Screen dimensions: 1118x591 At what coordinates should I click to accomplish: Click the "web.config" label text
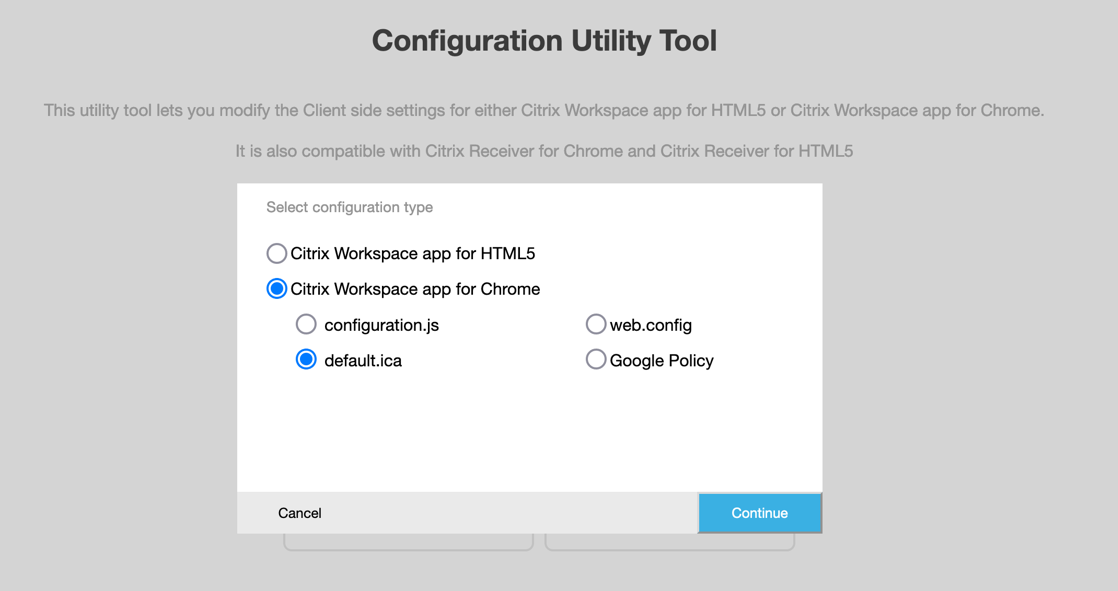[x=651, y=325]
